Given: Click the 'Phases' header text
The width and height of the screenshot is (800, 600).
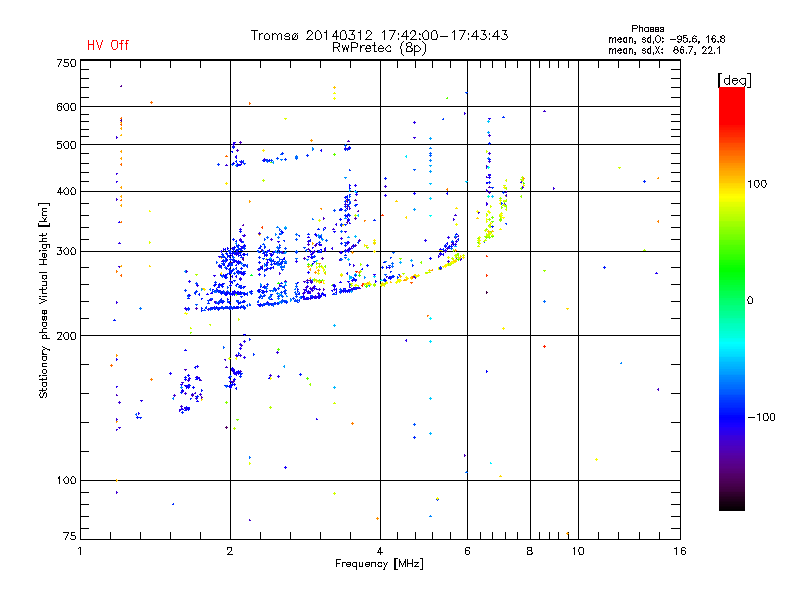Looking at the screenshot, I should 647,29.
